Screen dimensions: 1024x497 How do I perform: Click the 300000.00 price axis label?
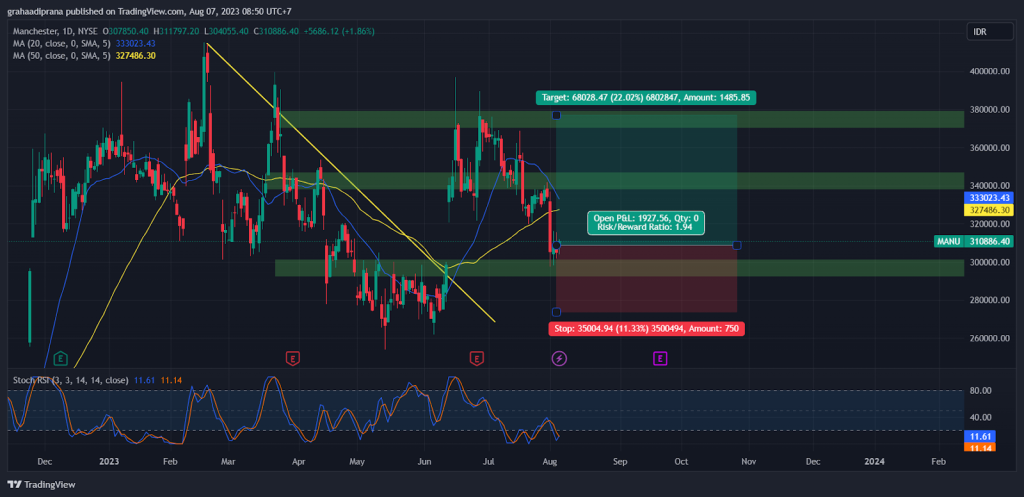[x=990, y=262]
